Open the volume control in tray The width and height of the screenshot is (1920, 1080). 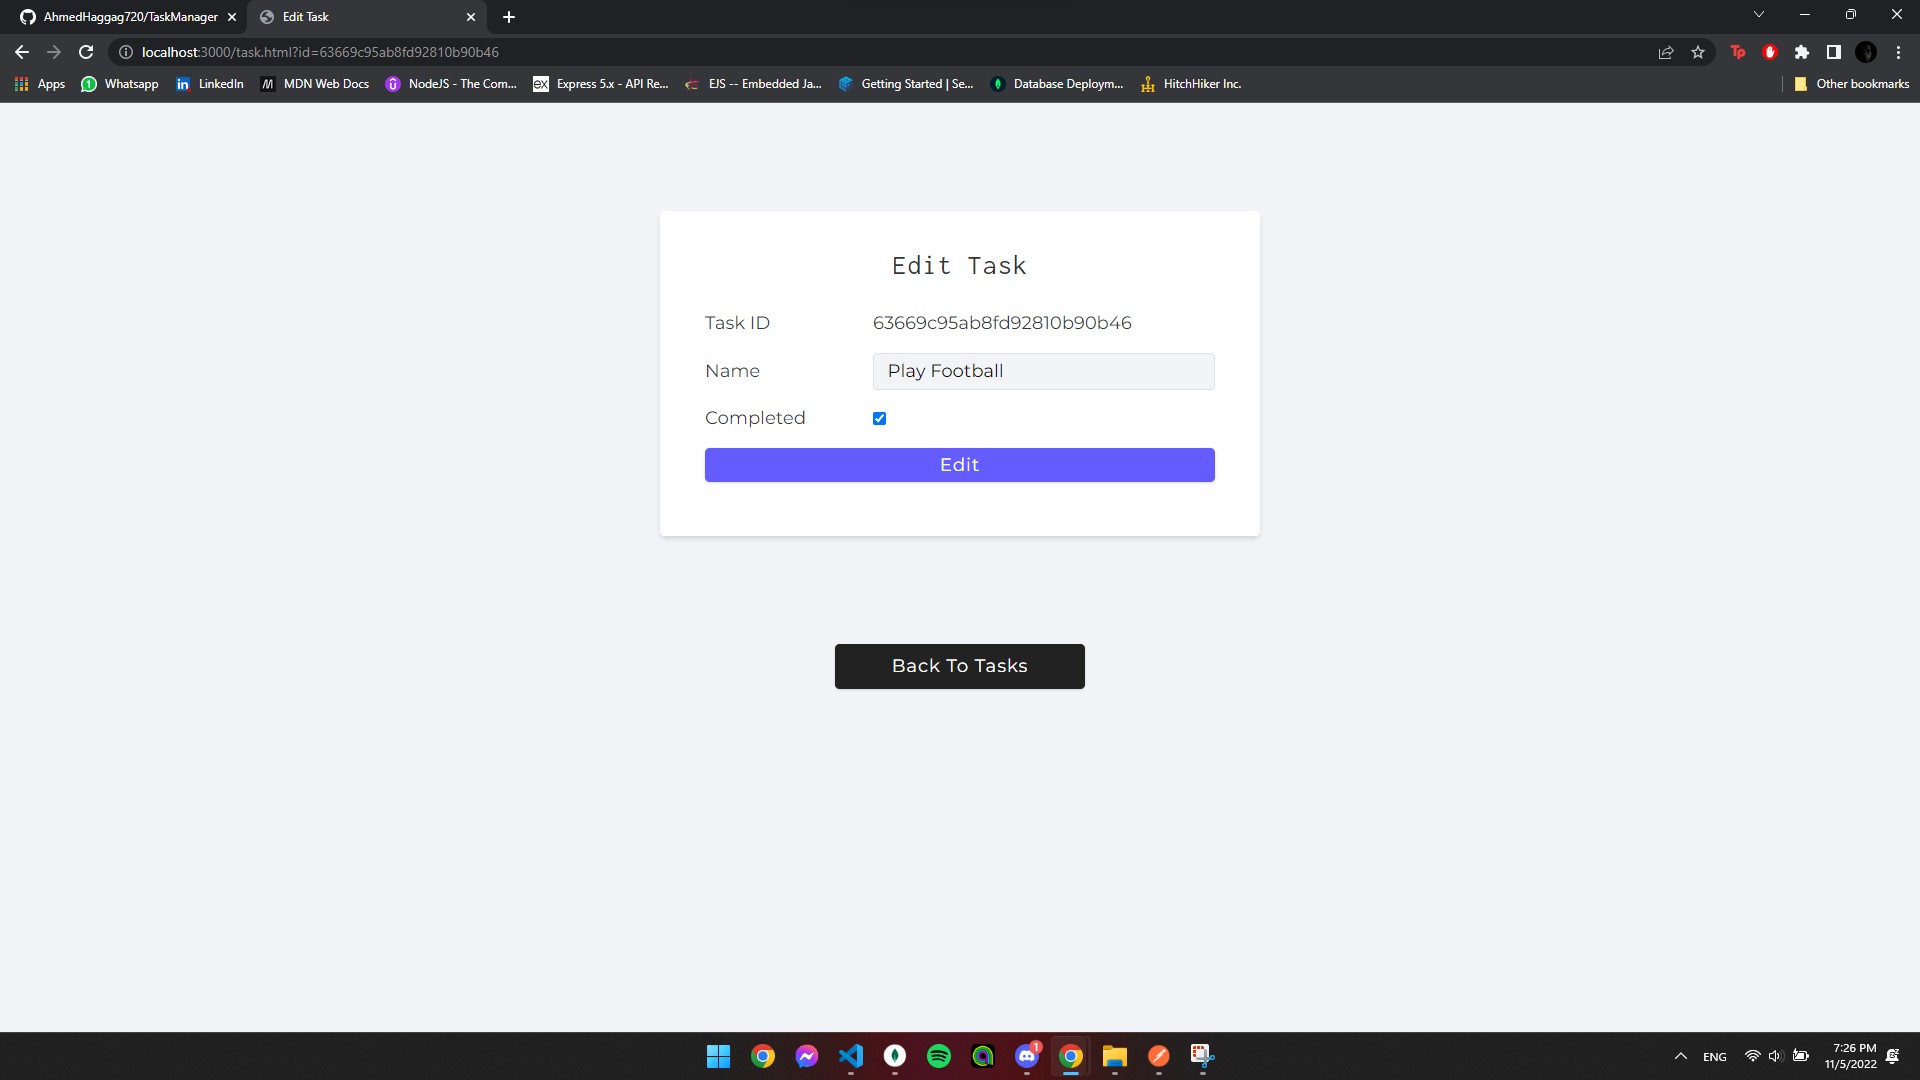(x=1776, y=1056)
